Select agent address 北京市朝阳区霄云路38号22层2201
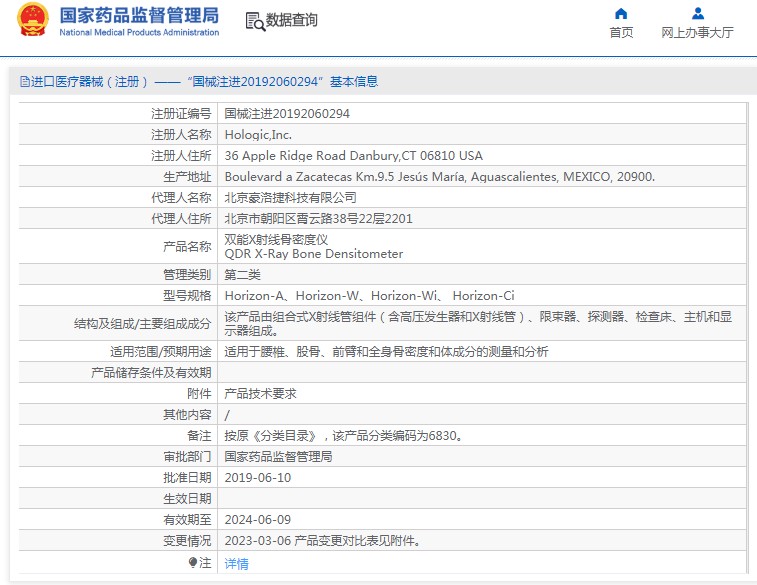The image size is (757, 585). click(318, 219)
